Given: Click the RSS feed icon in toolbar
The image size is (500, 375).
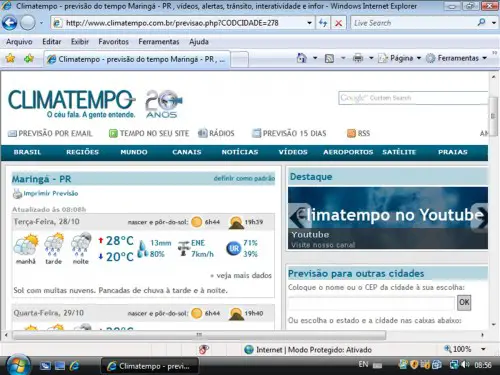Looking at the screenshot, I should coord(329,58).
